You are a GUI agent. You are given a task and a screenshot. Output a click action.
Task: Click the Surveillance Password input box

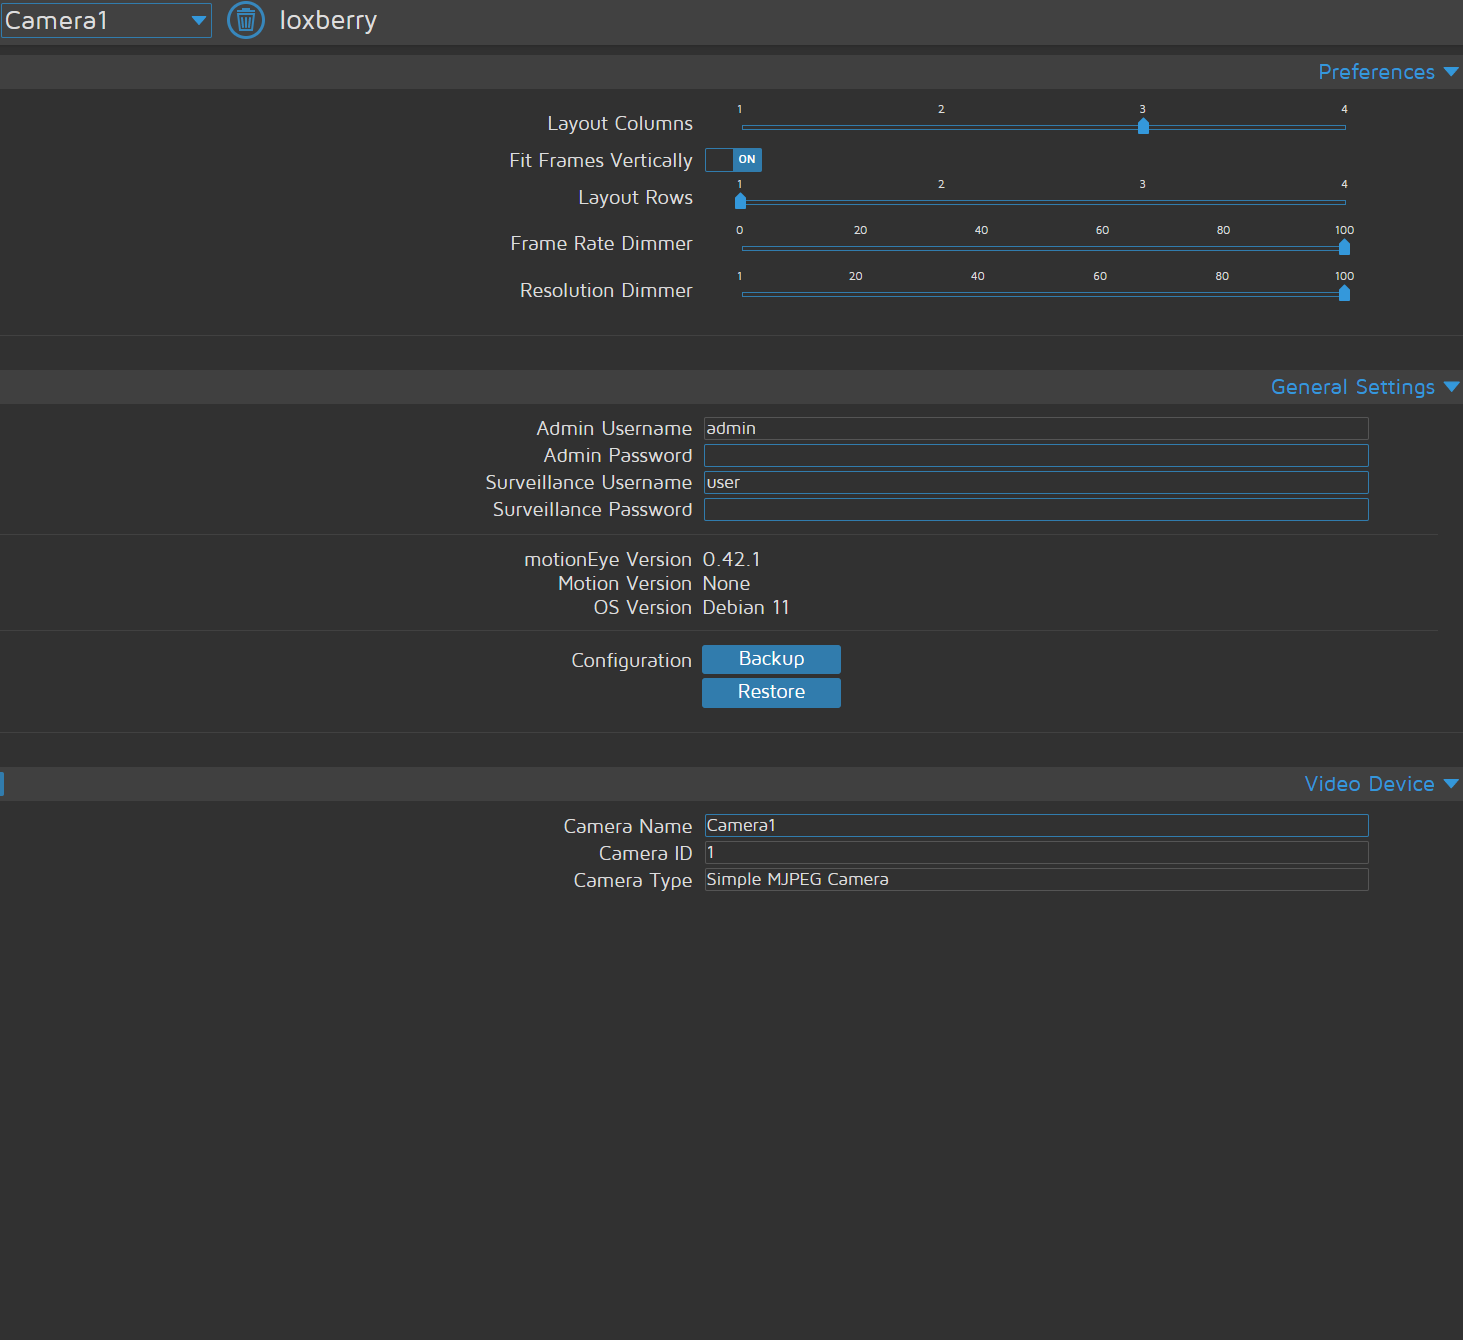[1035, 509]
